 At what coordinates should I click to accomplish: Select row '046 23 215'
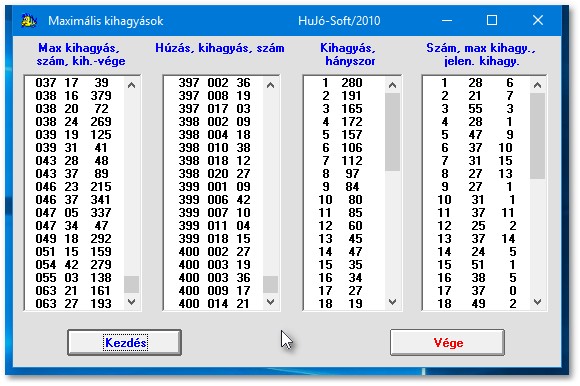point(74,186)
